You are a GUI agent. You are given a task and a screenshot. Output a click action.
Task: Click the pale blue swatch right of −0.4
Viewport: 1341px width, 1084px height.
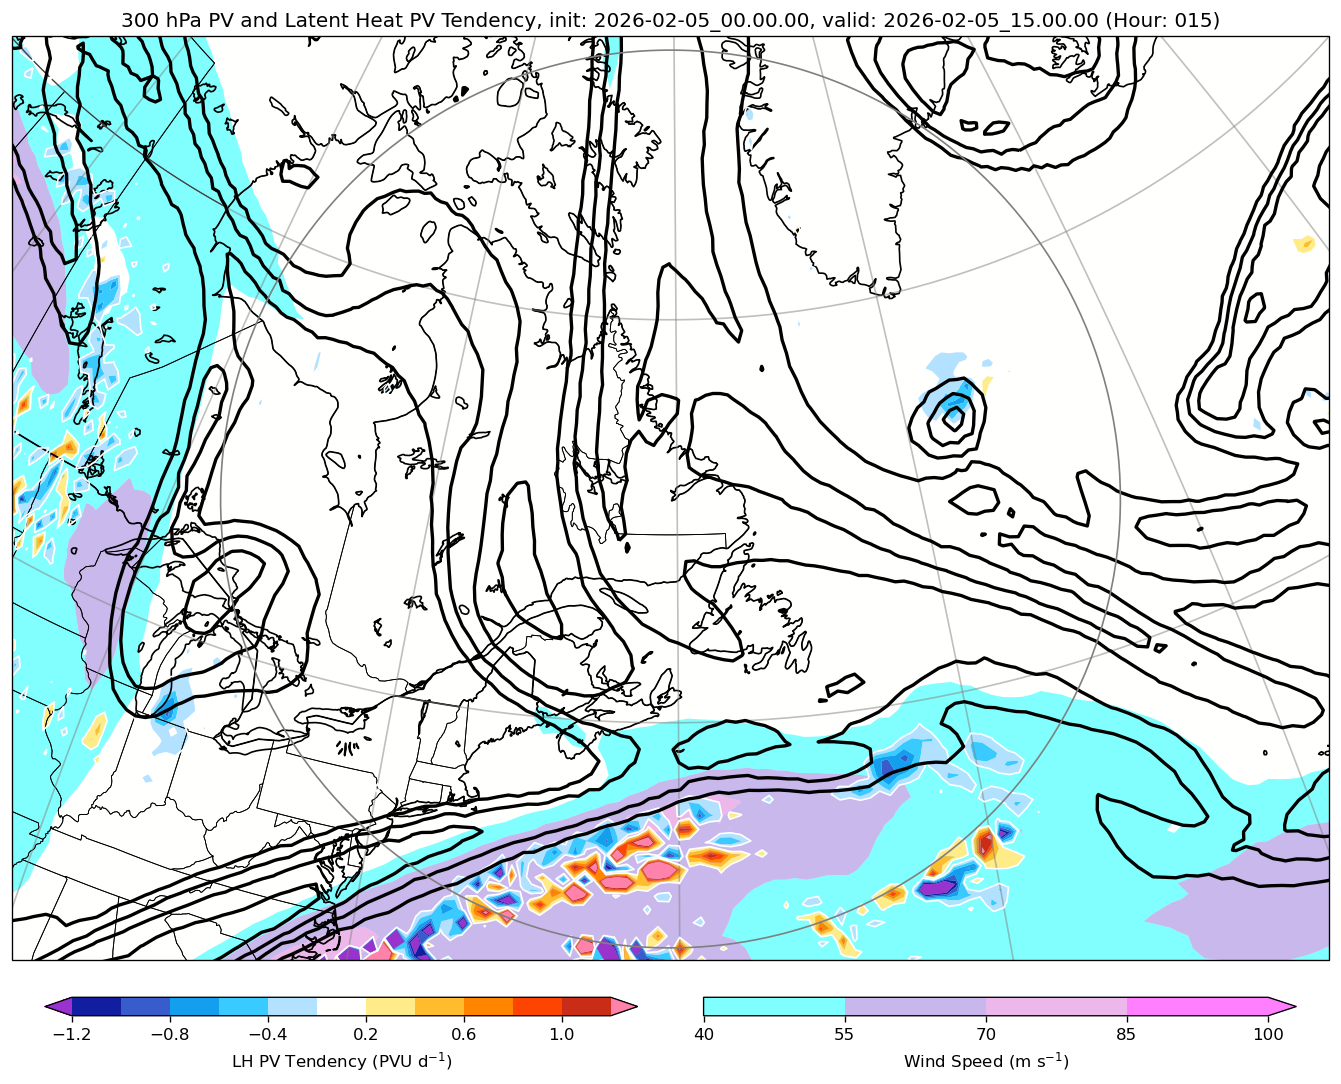292,1006
